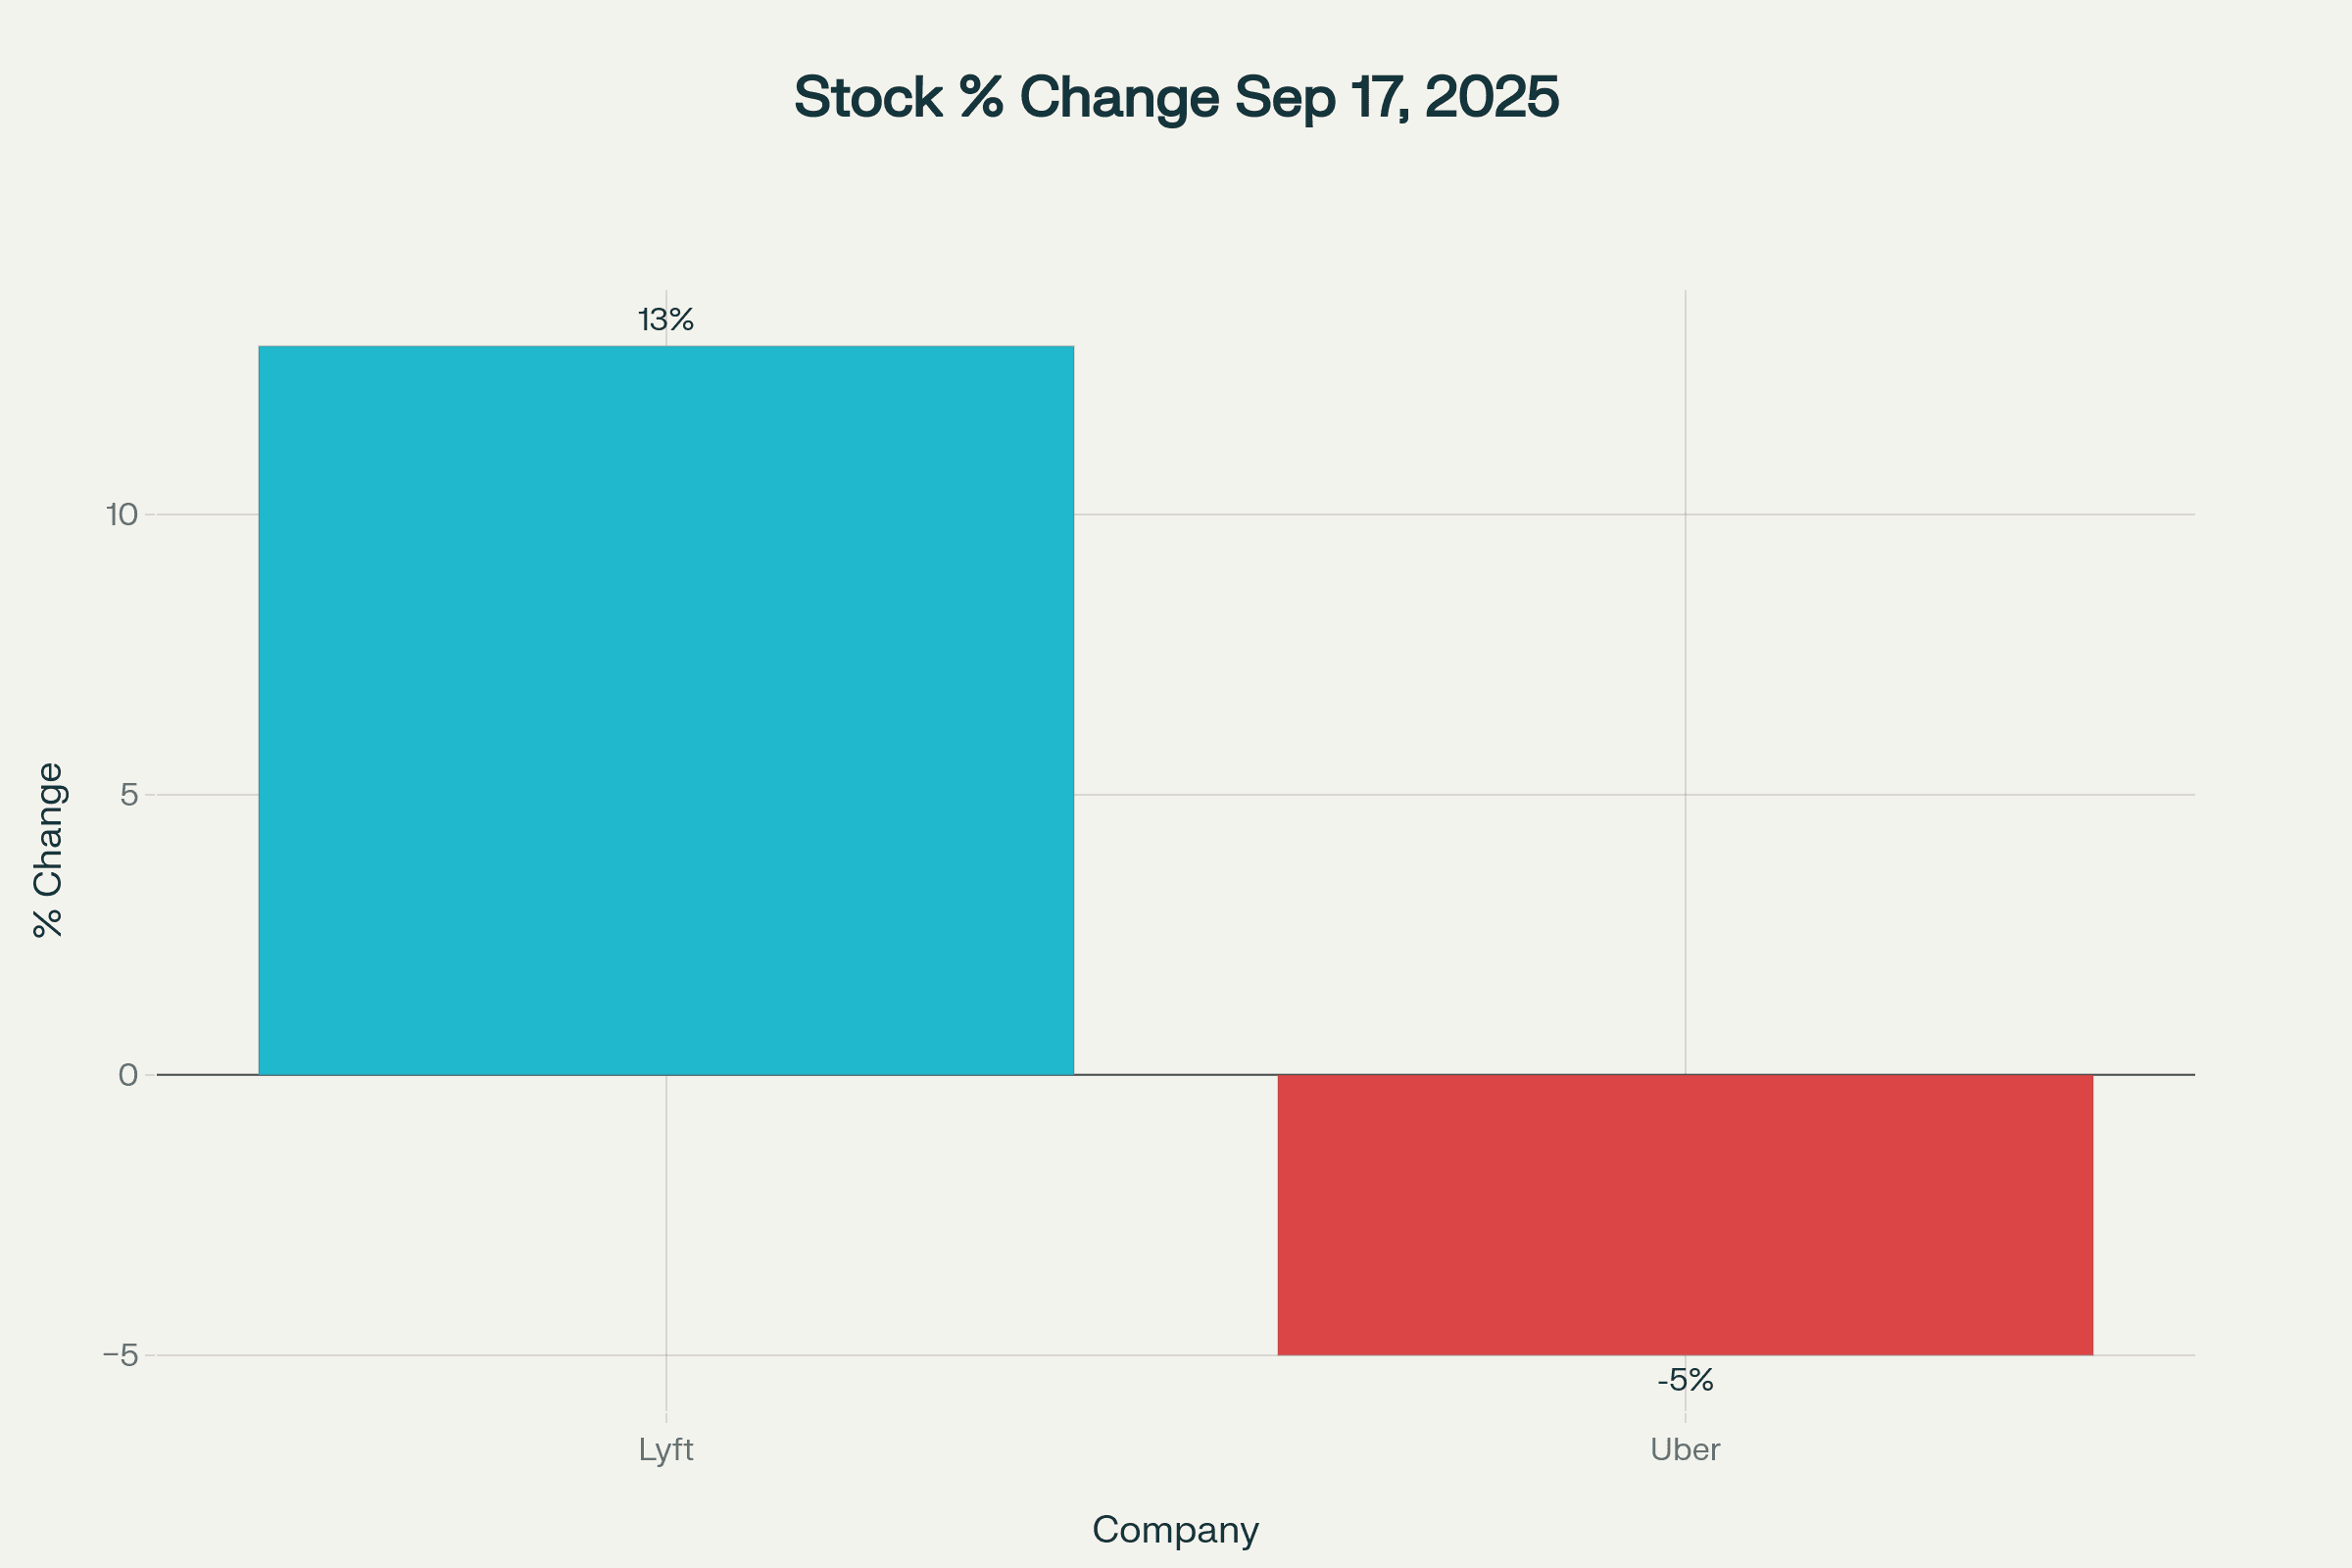Select the % Change y-axis title

point(48,850)
